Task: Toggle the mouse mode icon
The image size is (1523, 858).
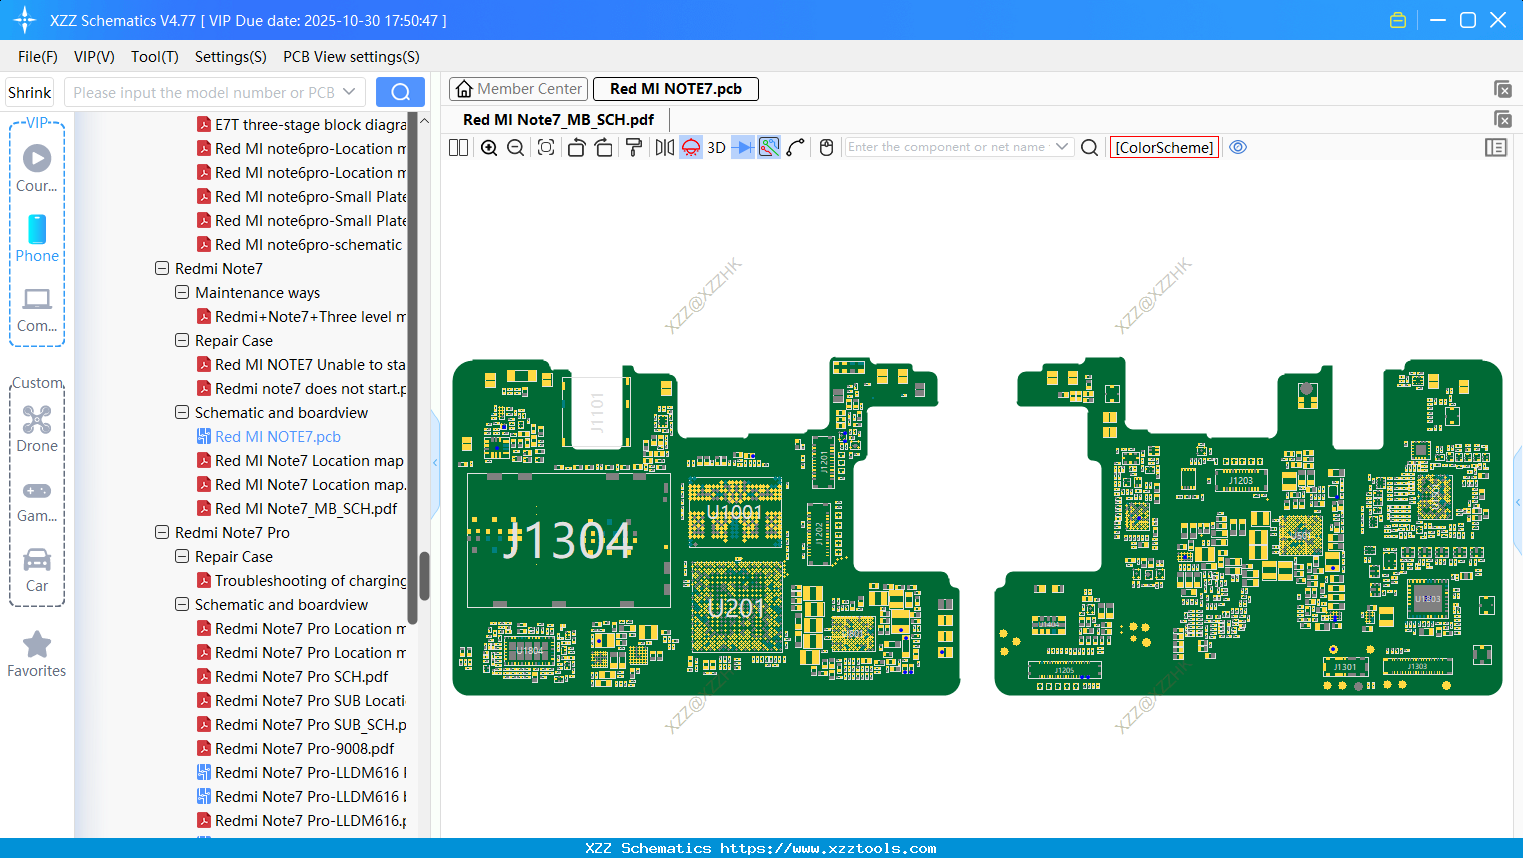Action: pos(826,148)
